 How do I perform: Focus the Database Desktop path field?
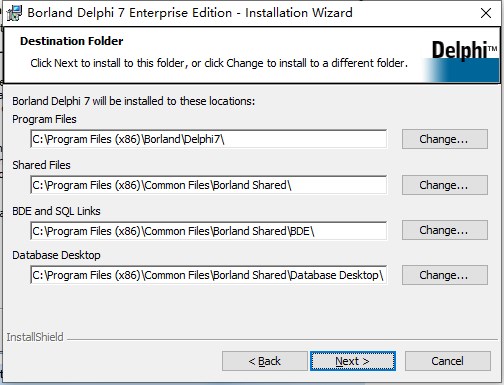209,275
